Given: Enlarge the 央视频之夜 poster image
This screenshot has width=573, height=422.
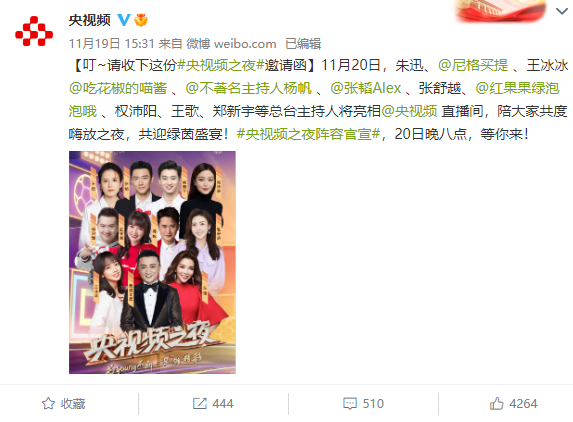Looking at the screenshot, I should pos(152,262).
